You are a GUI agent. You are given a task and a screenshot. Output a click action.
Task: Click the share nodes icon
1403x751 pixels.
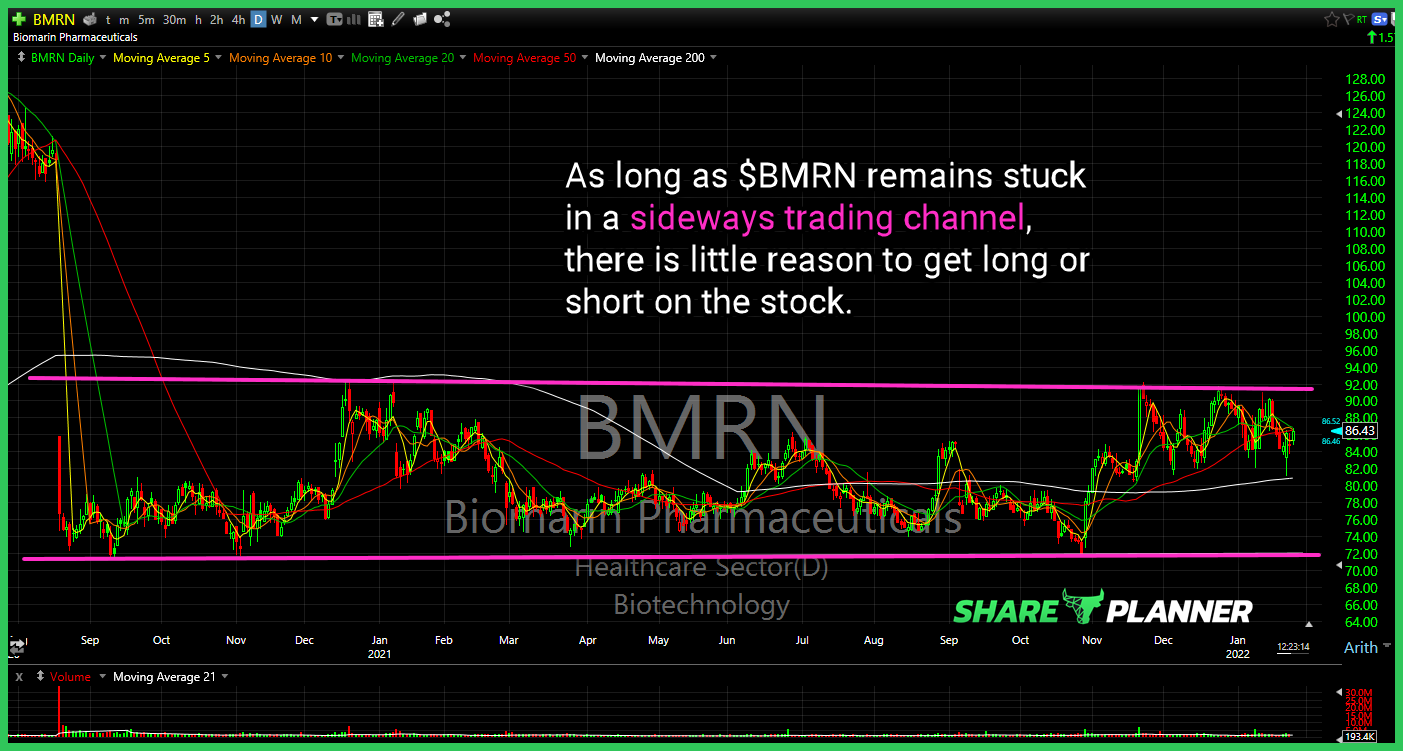pos(442,20)
